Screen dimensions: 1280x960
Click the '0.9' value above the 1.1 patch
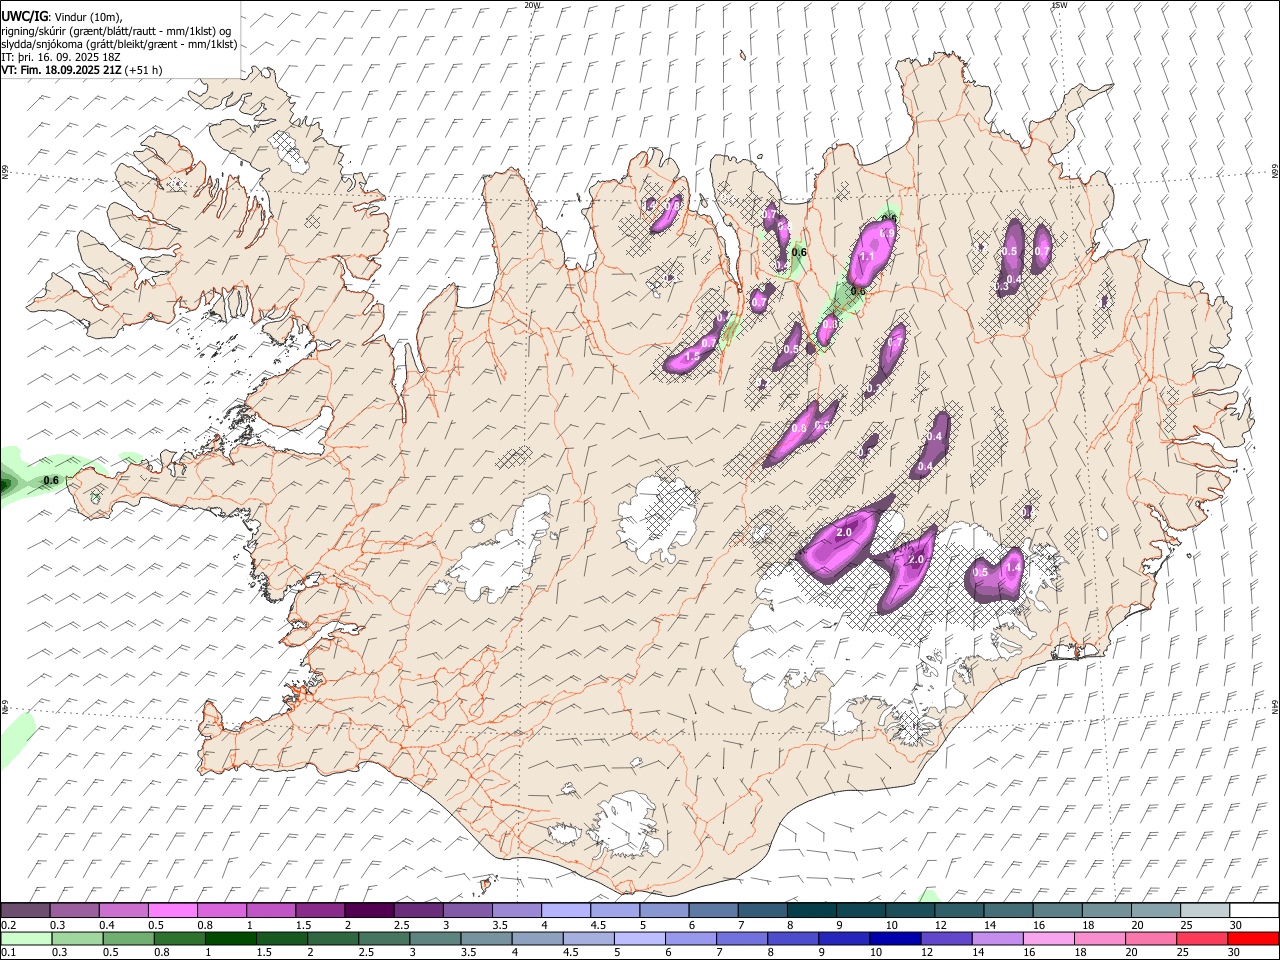pyautogui.click(x=886, y=232)
